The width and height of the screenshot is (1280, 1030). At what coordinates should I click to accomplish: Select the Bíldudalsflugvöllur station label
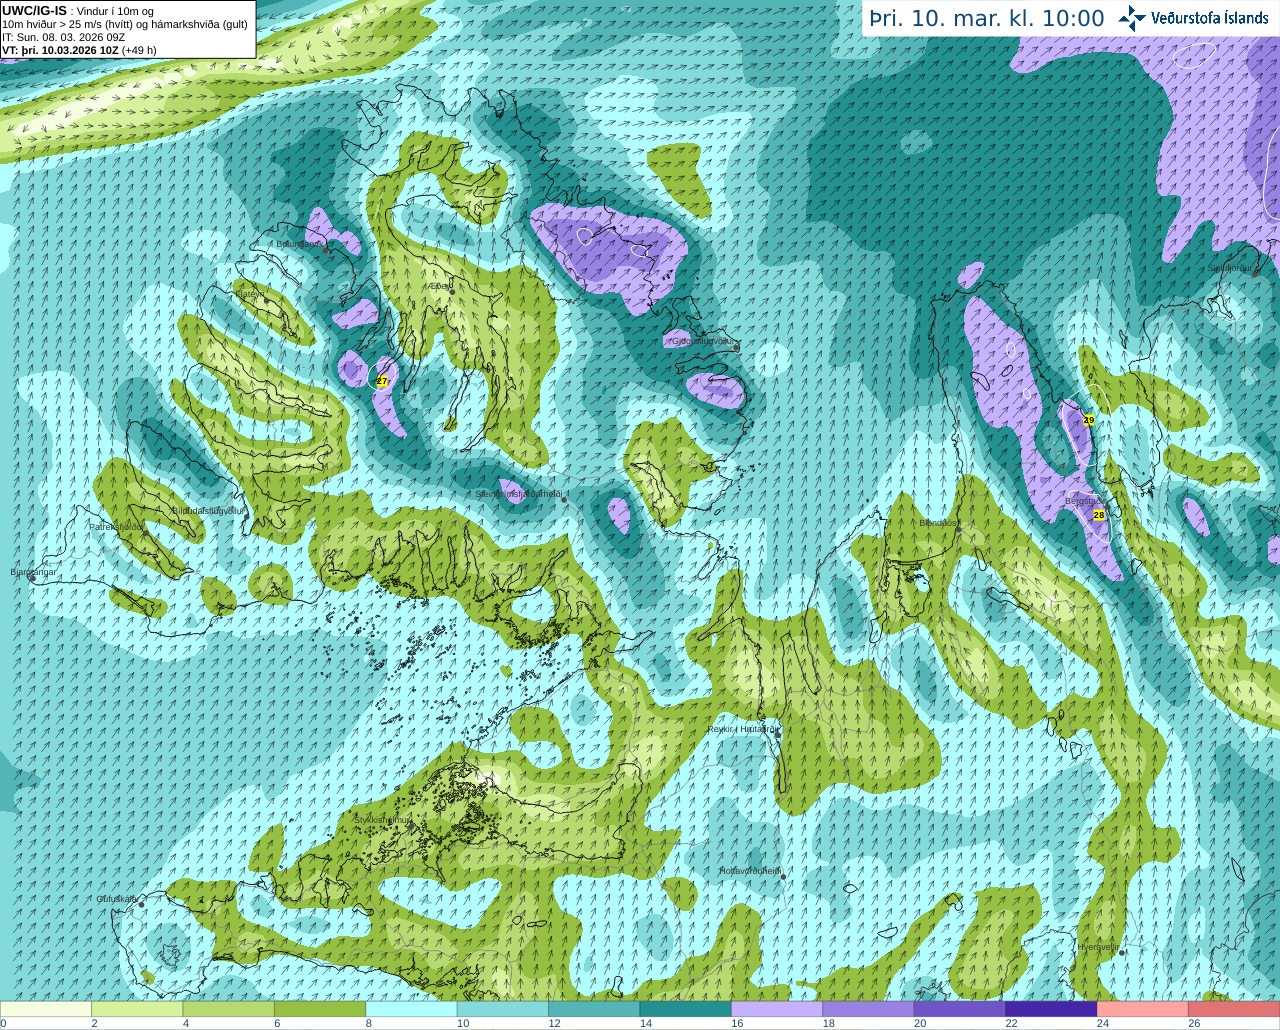coord(209,510)
